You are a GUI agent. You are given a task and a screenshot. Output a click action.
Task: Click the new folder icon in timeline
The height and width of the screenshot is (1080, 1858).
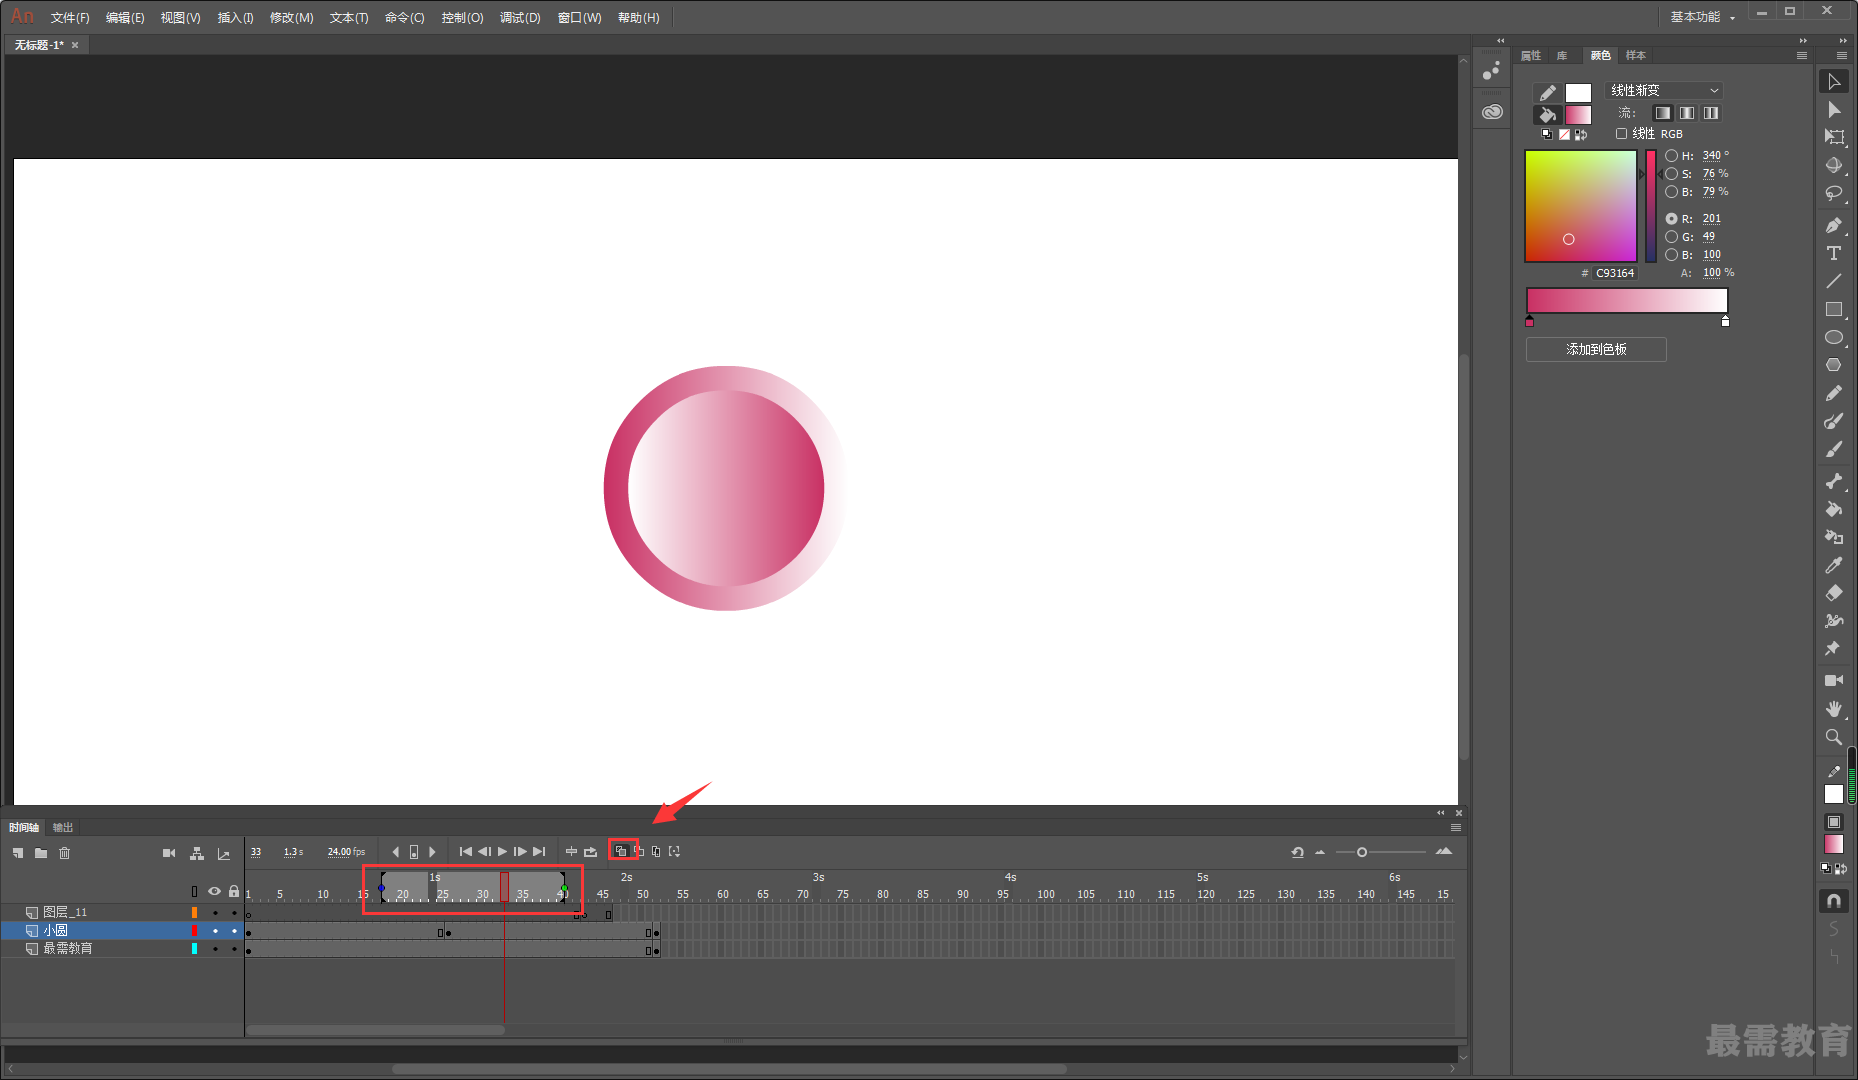pos(41,853)
